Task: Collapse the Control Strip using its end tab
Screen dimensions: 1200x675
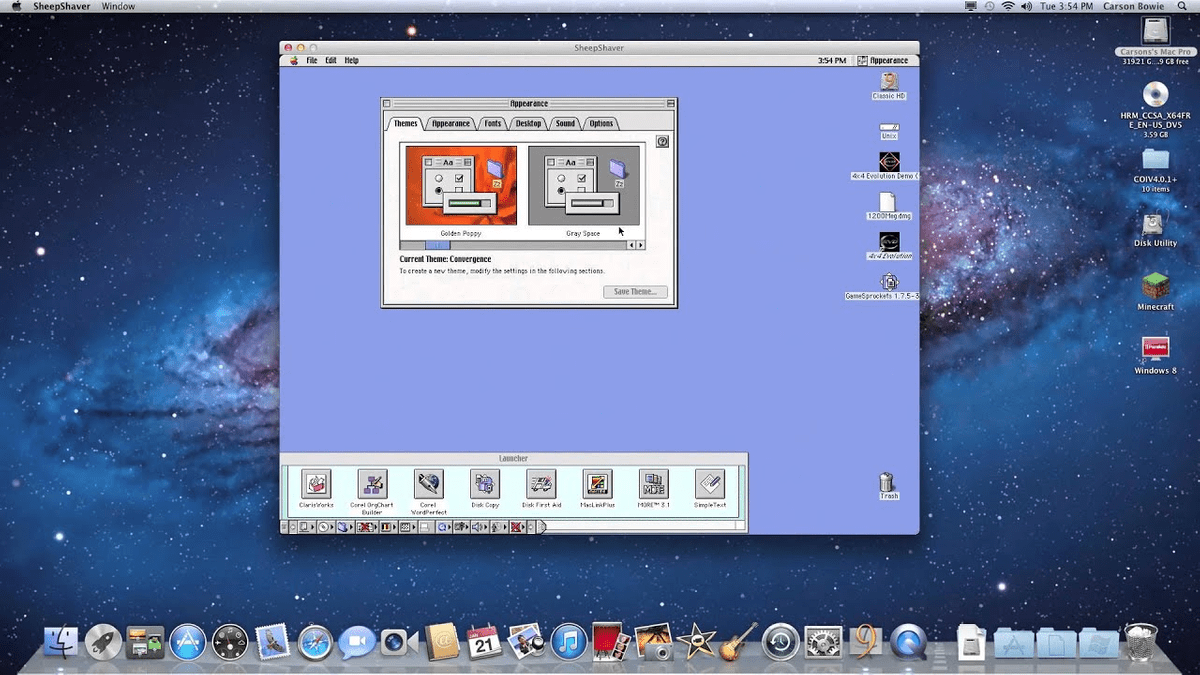Action: (x=541, y=527)
